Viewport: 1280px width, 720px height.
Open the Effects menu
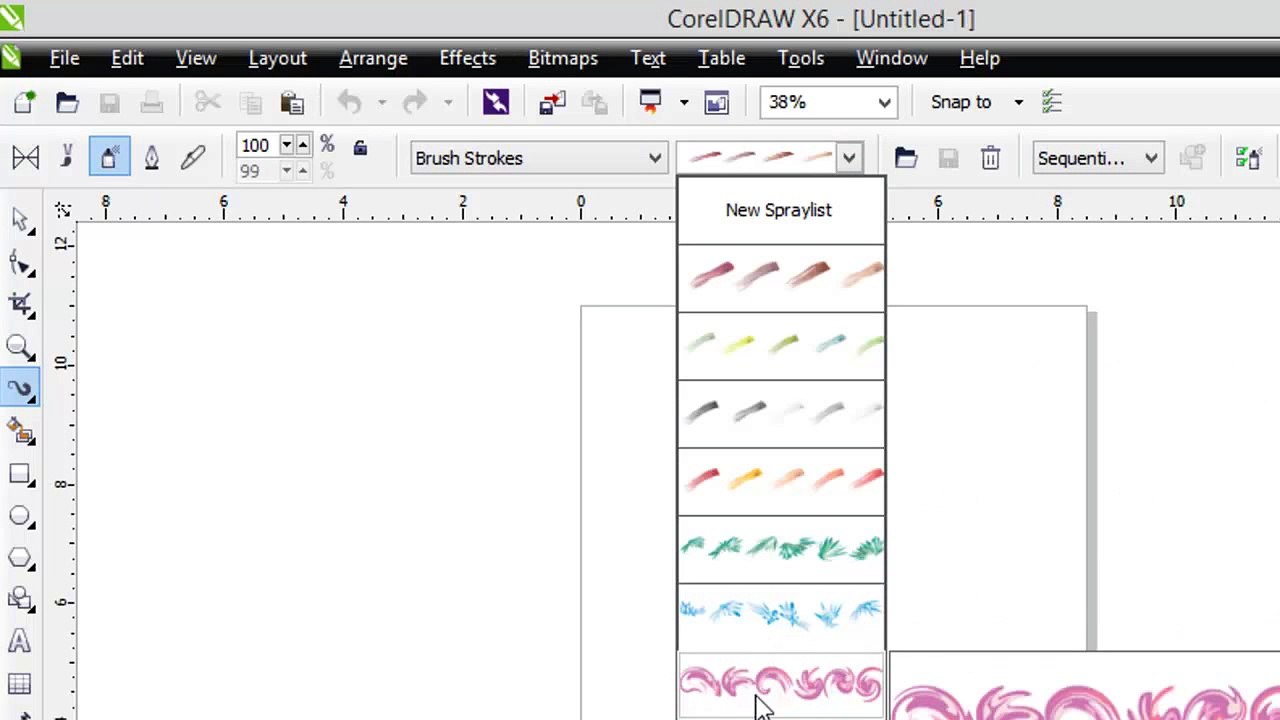pyautogui.click(x=468, y=58)
